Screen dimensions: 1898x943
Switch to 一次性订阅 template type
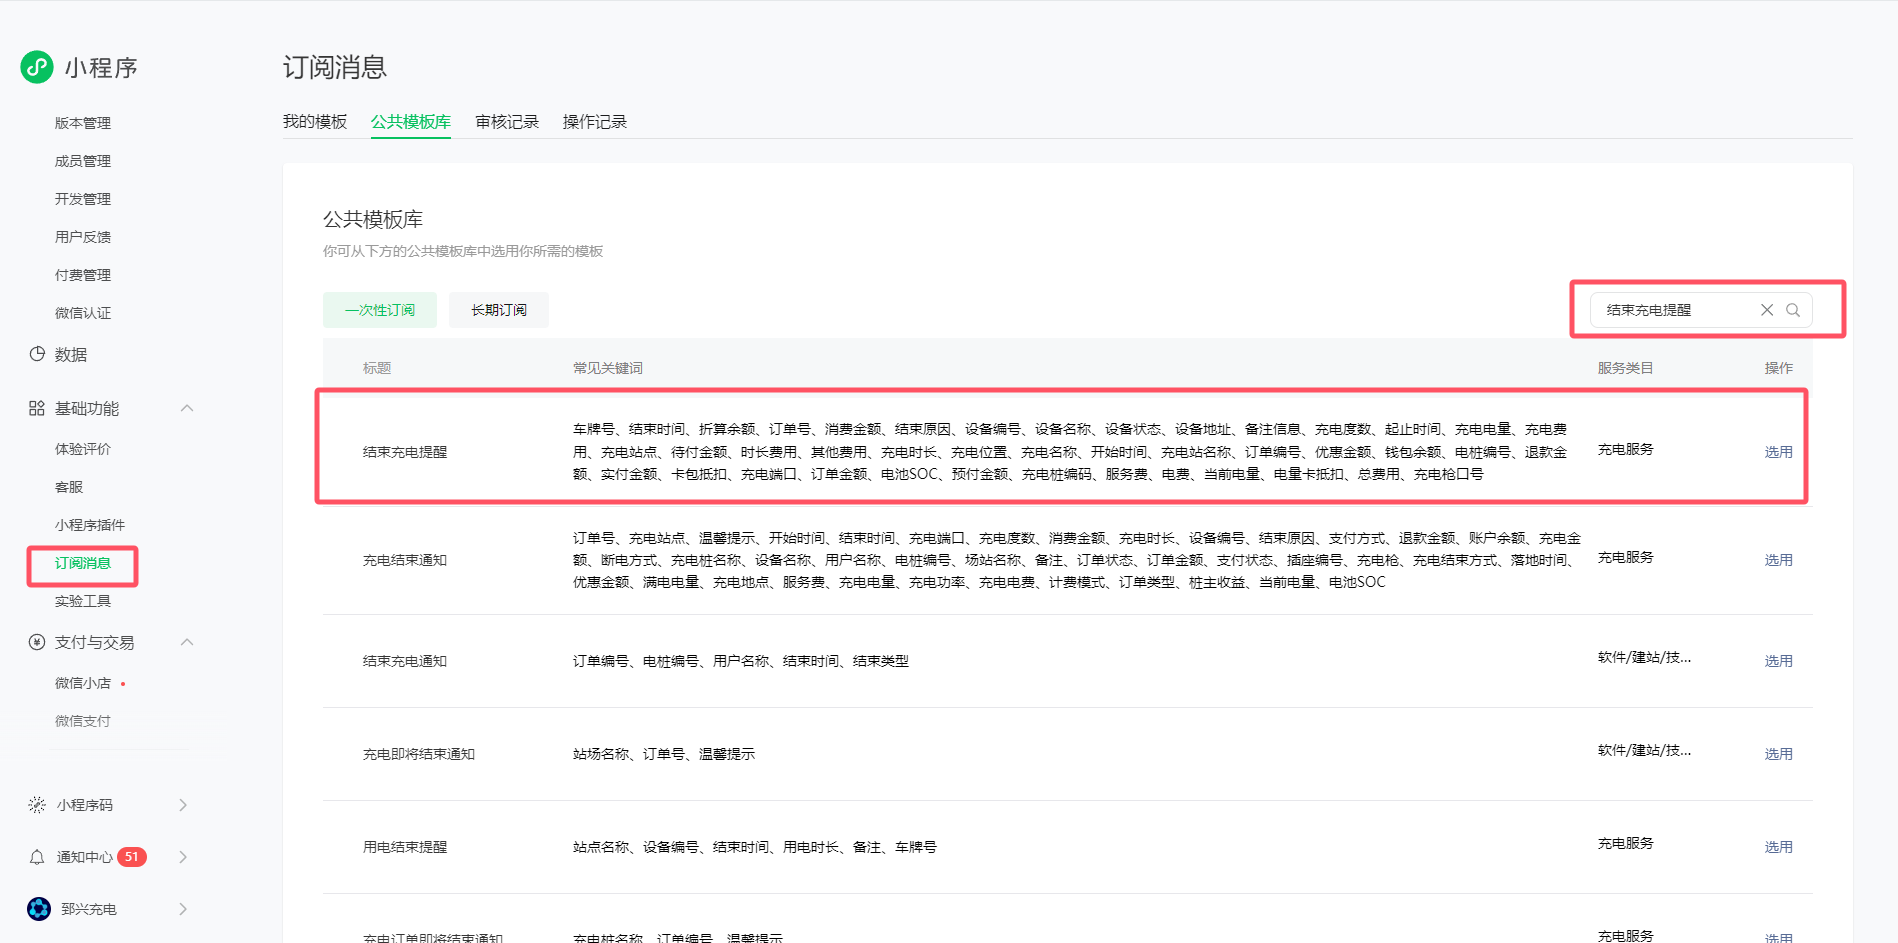pos(380,310)
